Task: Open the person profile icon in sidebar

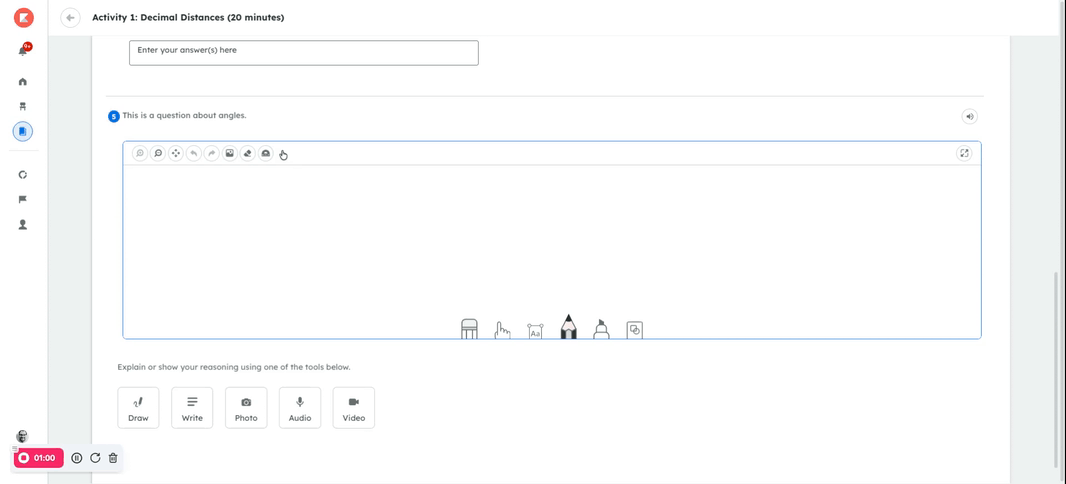Action: (x=22, y=224)
